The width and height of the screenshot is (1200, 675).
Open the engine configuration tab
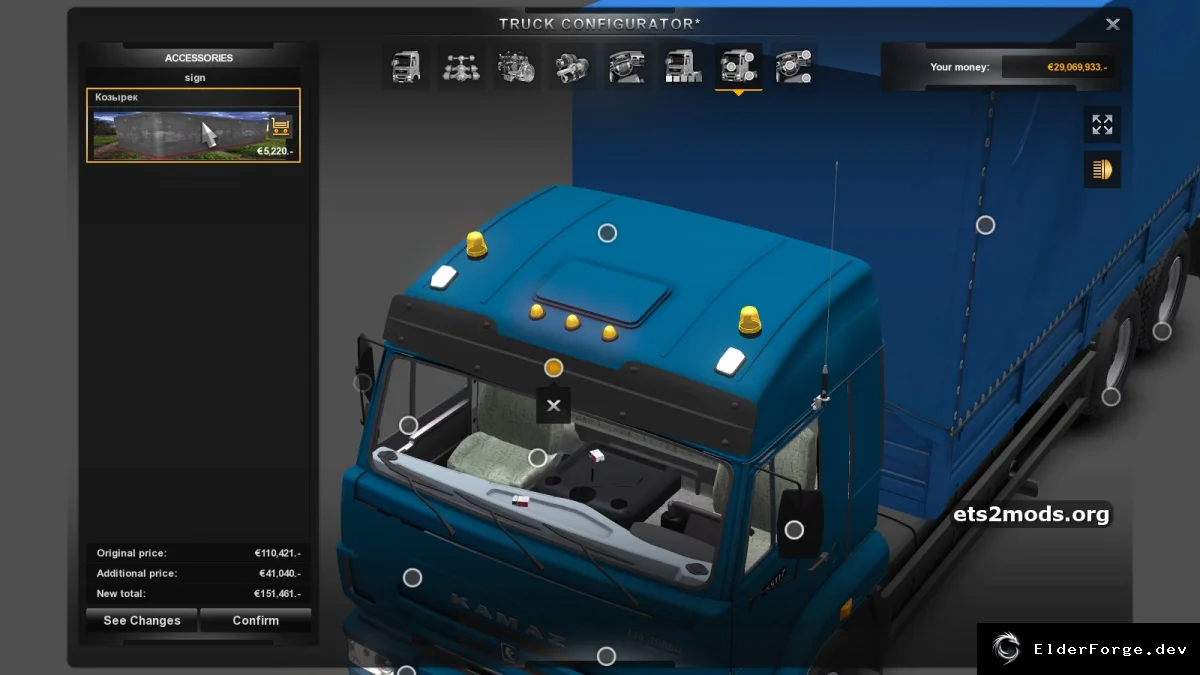[517, 67]
